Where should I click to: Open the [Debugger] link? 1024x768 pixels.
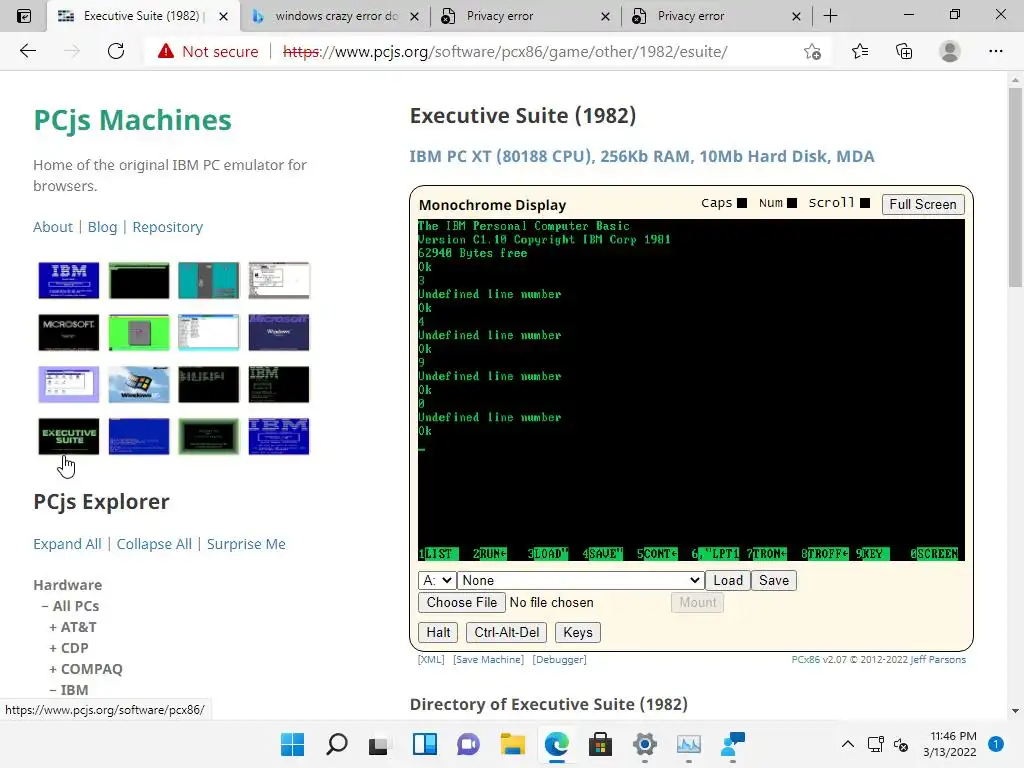tap(560, 660)
